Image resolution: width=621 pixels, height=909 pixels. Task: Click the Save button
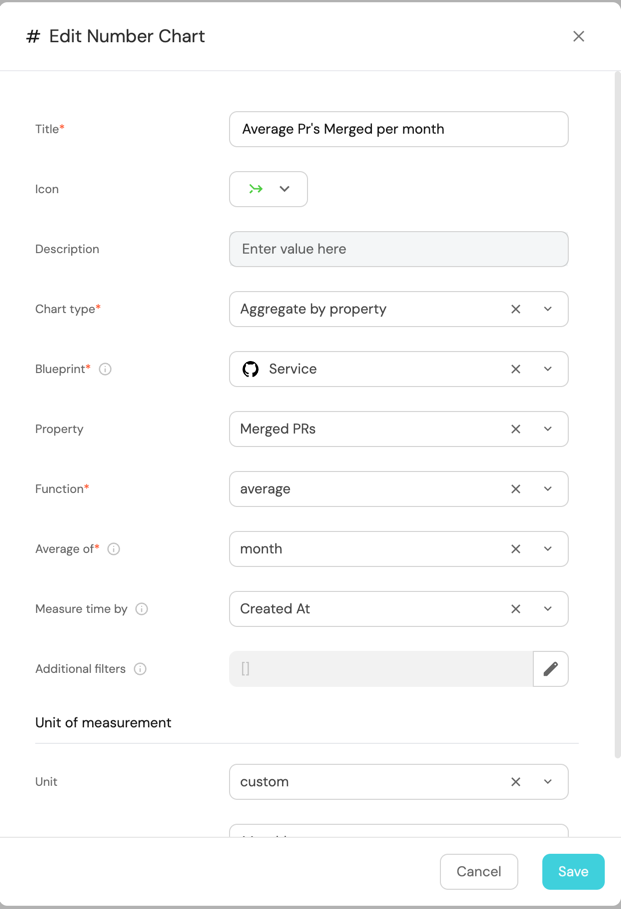click(573, 872)
